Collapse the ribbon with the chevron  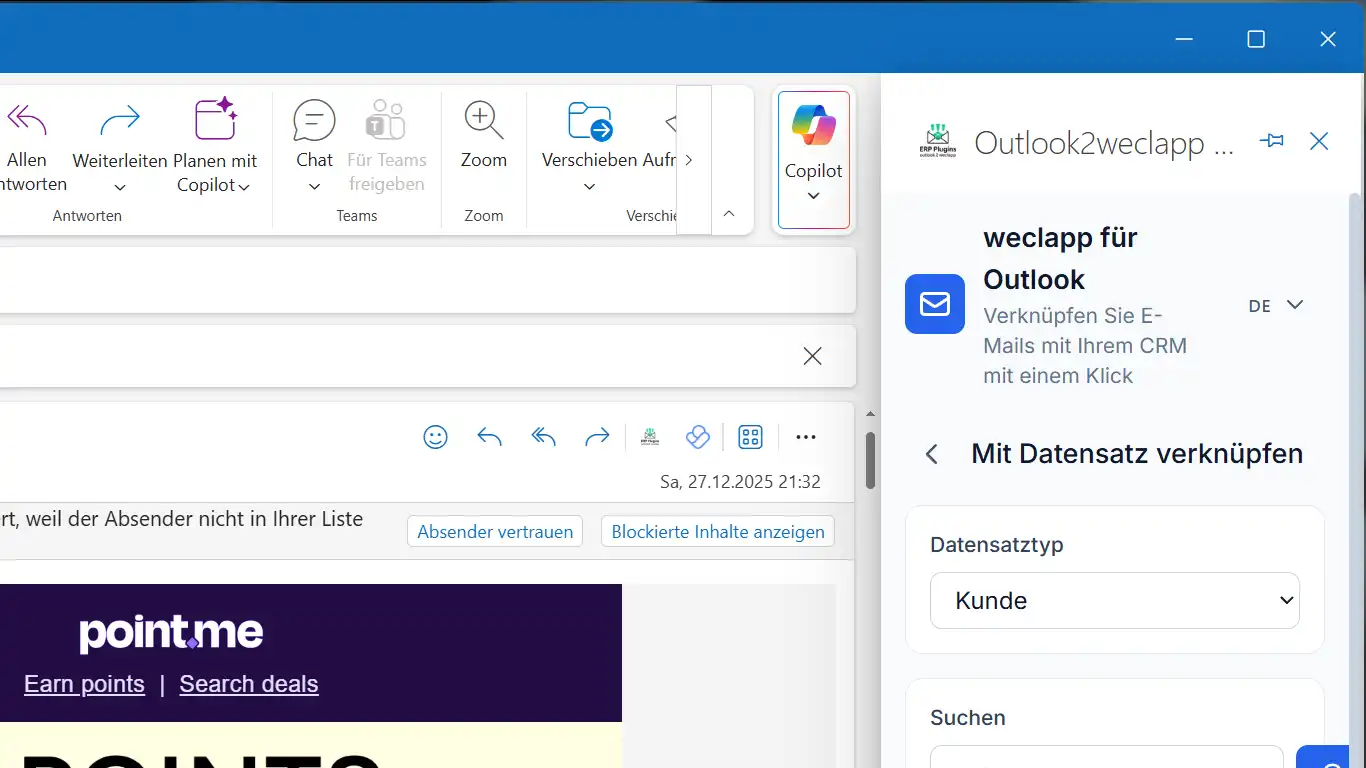[x=729, y=213]
